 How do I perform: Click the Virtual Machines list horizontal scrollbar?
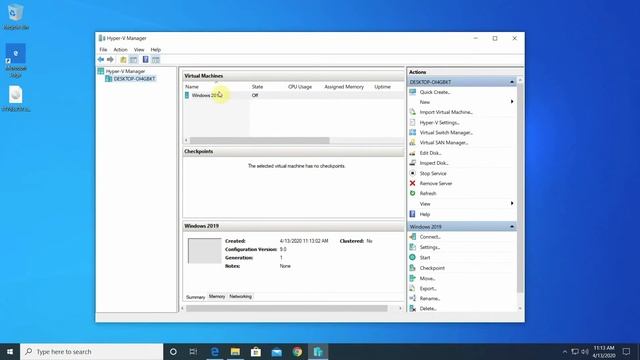pyautogui.click(x=259, y=140)
